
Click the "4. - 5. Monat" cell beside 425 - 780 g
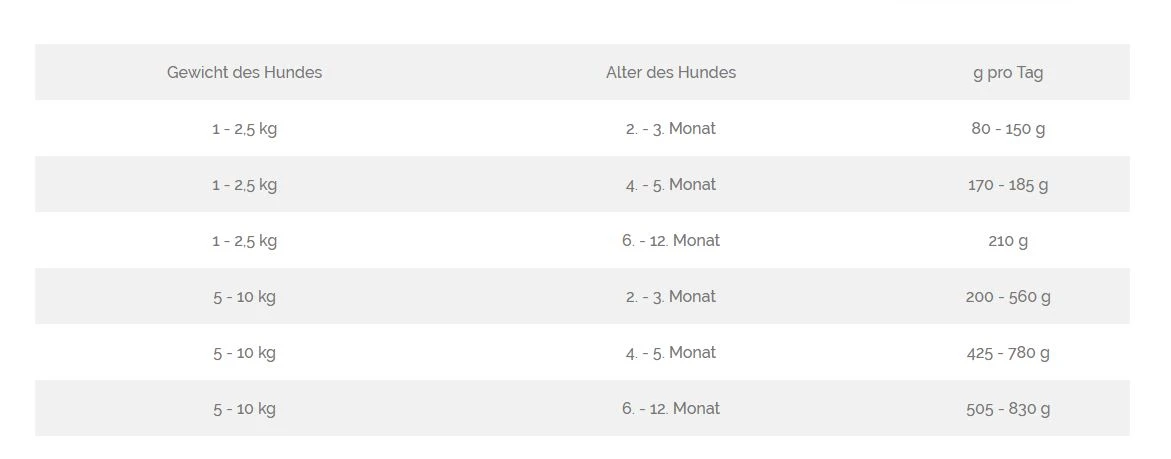tap(670, 352)
